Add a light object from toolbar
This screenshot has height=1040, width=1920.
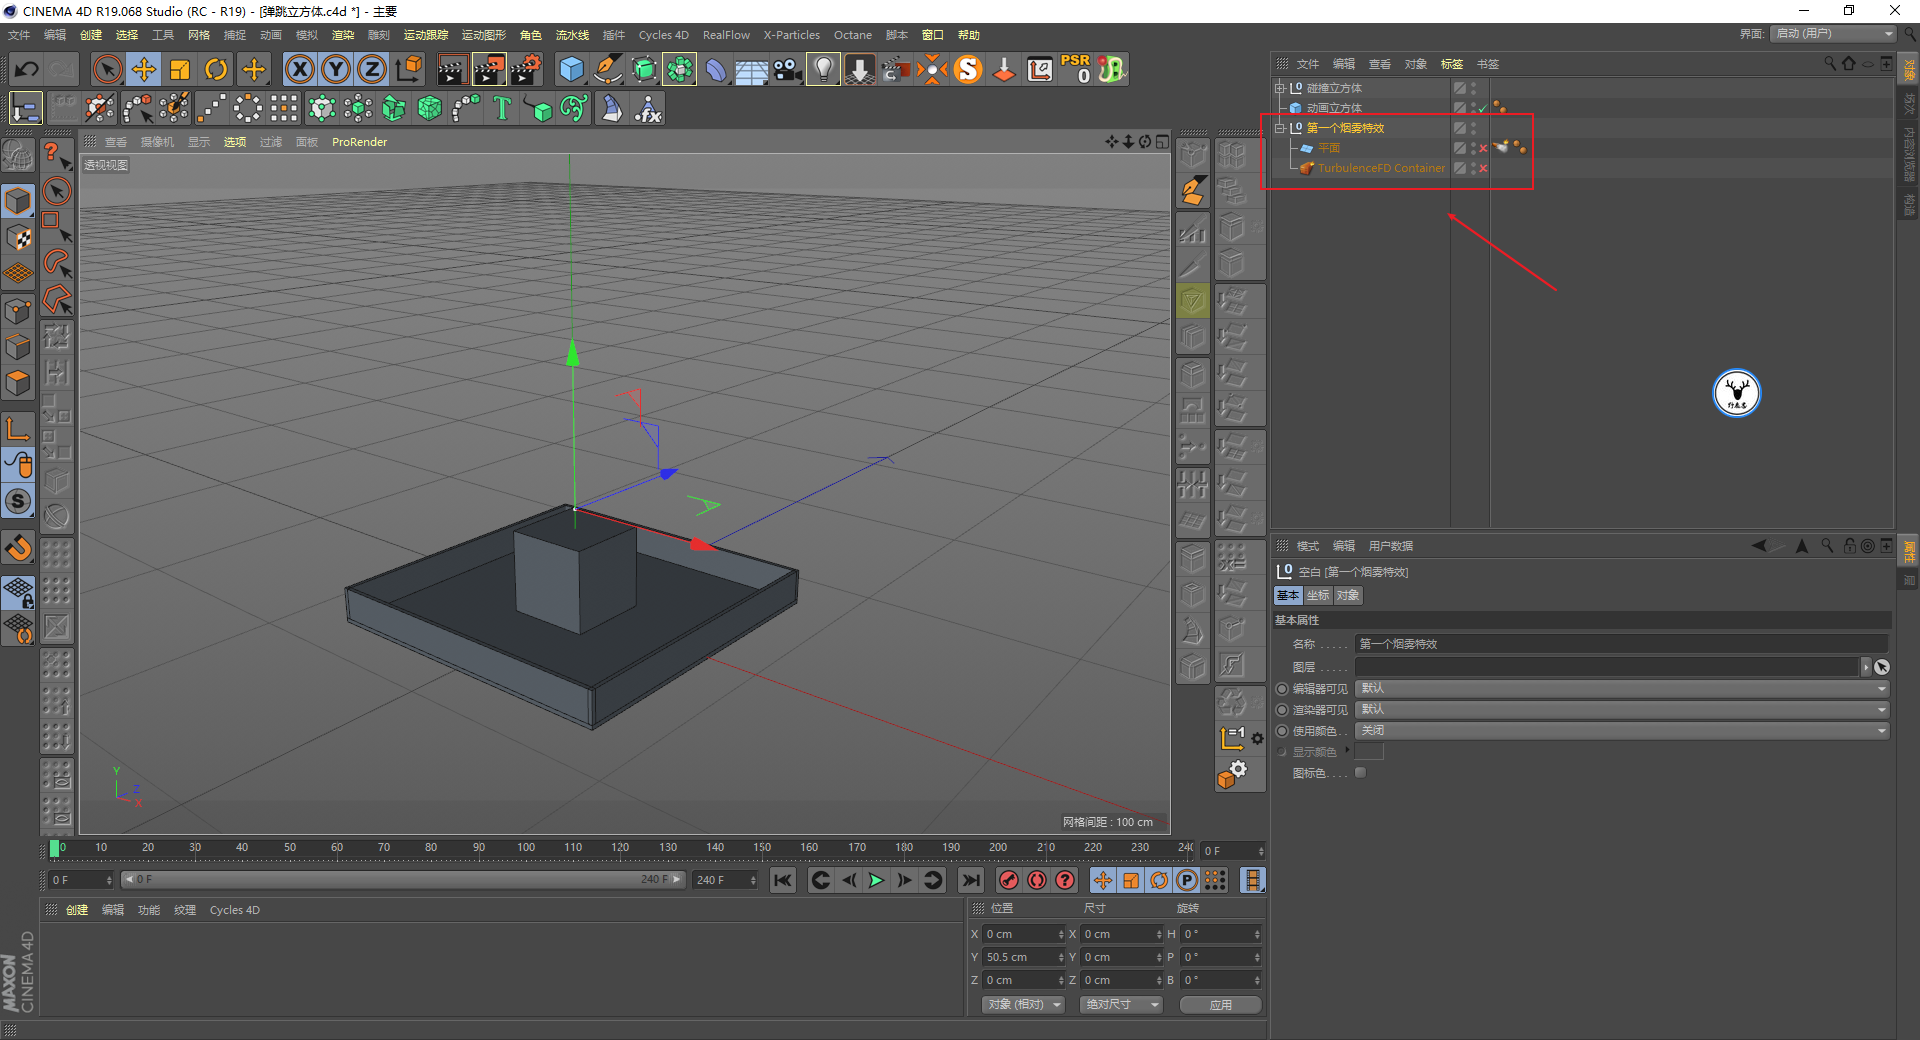(x=822, y=69)
